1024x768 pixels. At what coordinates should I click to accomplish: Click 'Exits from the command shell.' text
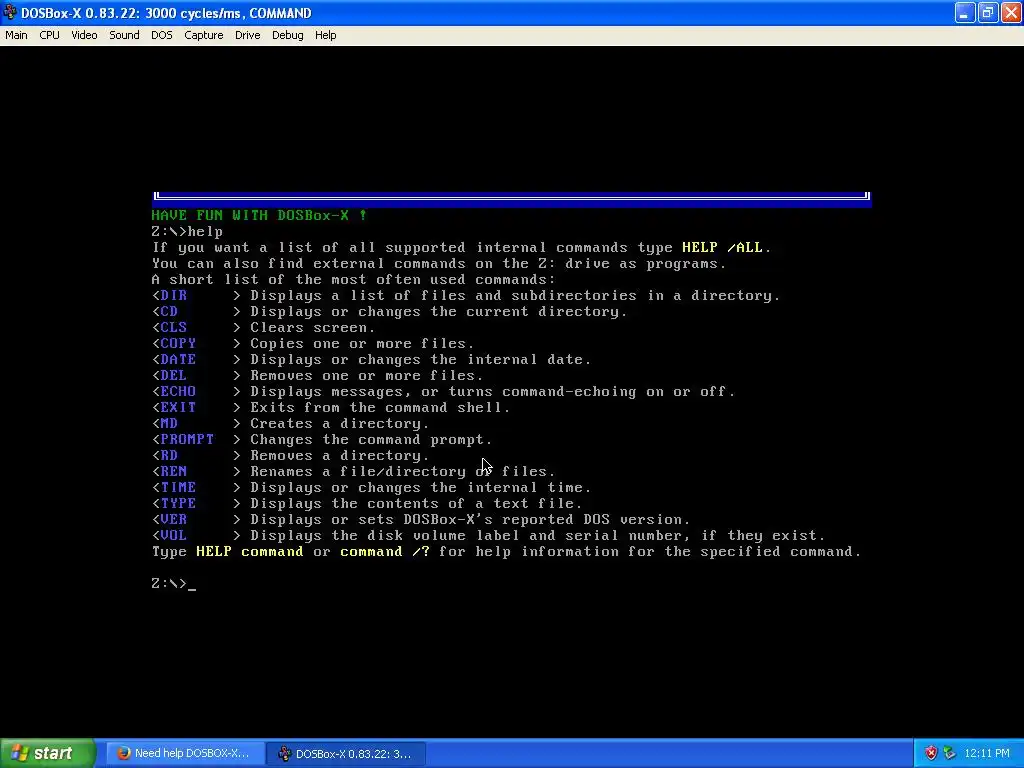coord(380,408)
